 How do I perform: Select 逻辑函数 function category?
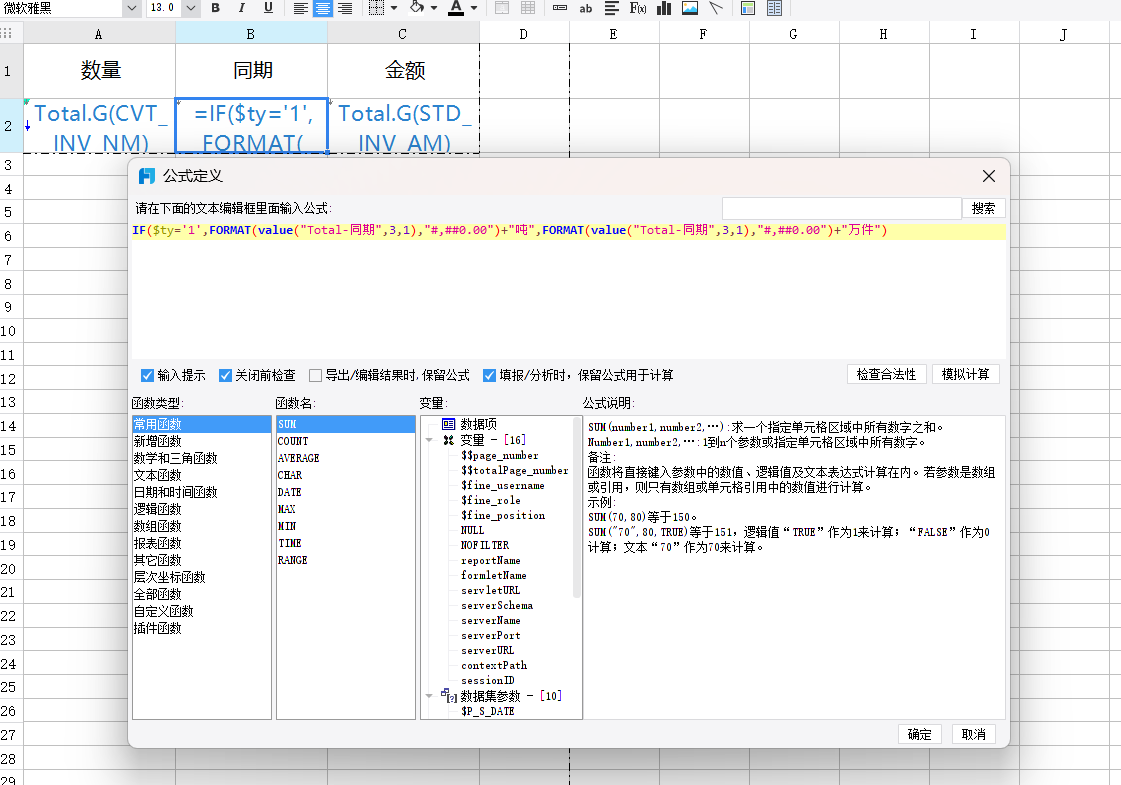(x=202, y=510)
